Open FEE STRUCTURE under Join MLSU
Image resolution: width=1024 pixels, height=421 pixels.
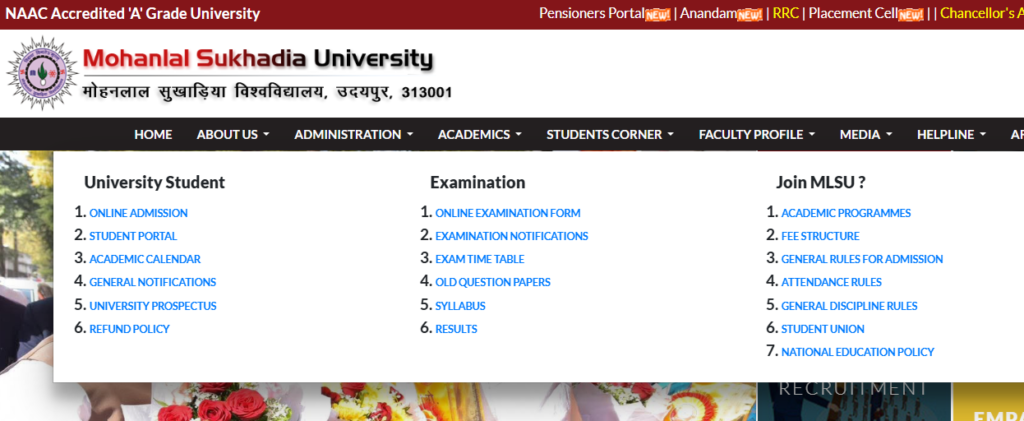pos(820,236)
